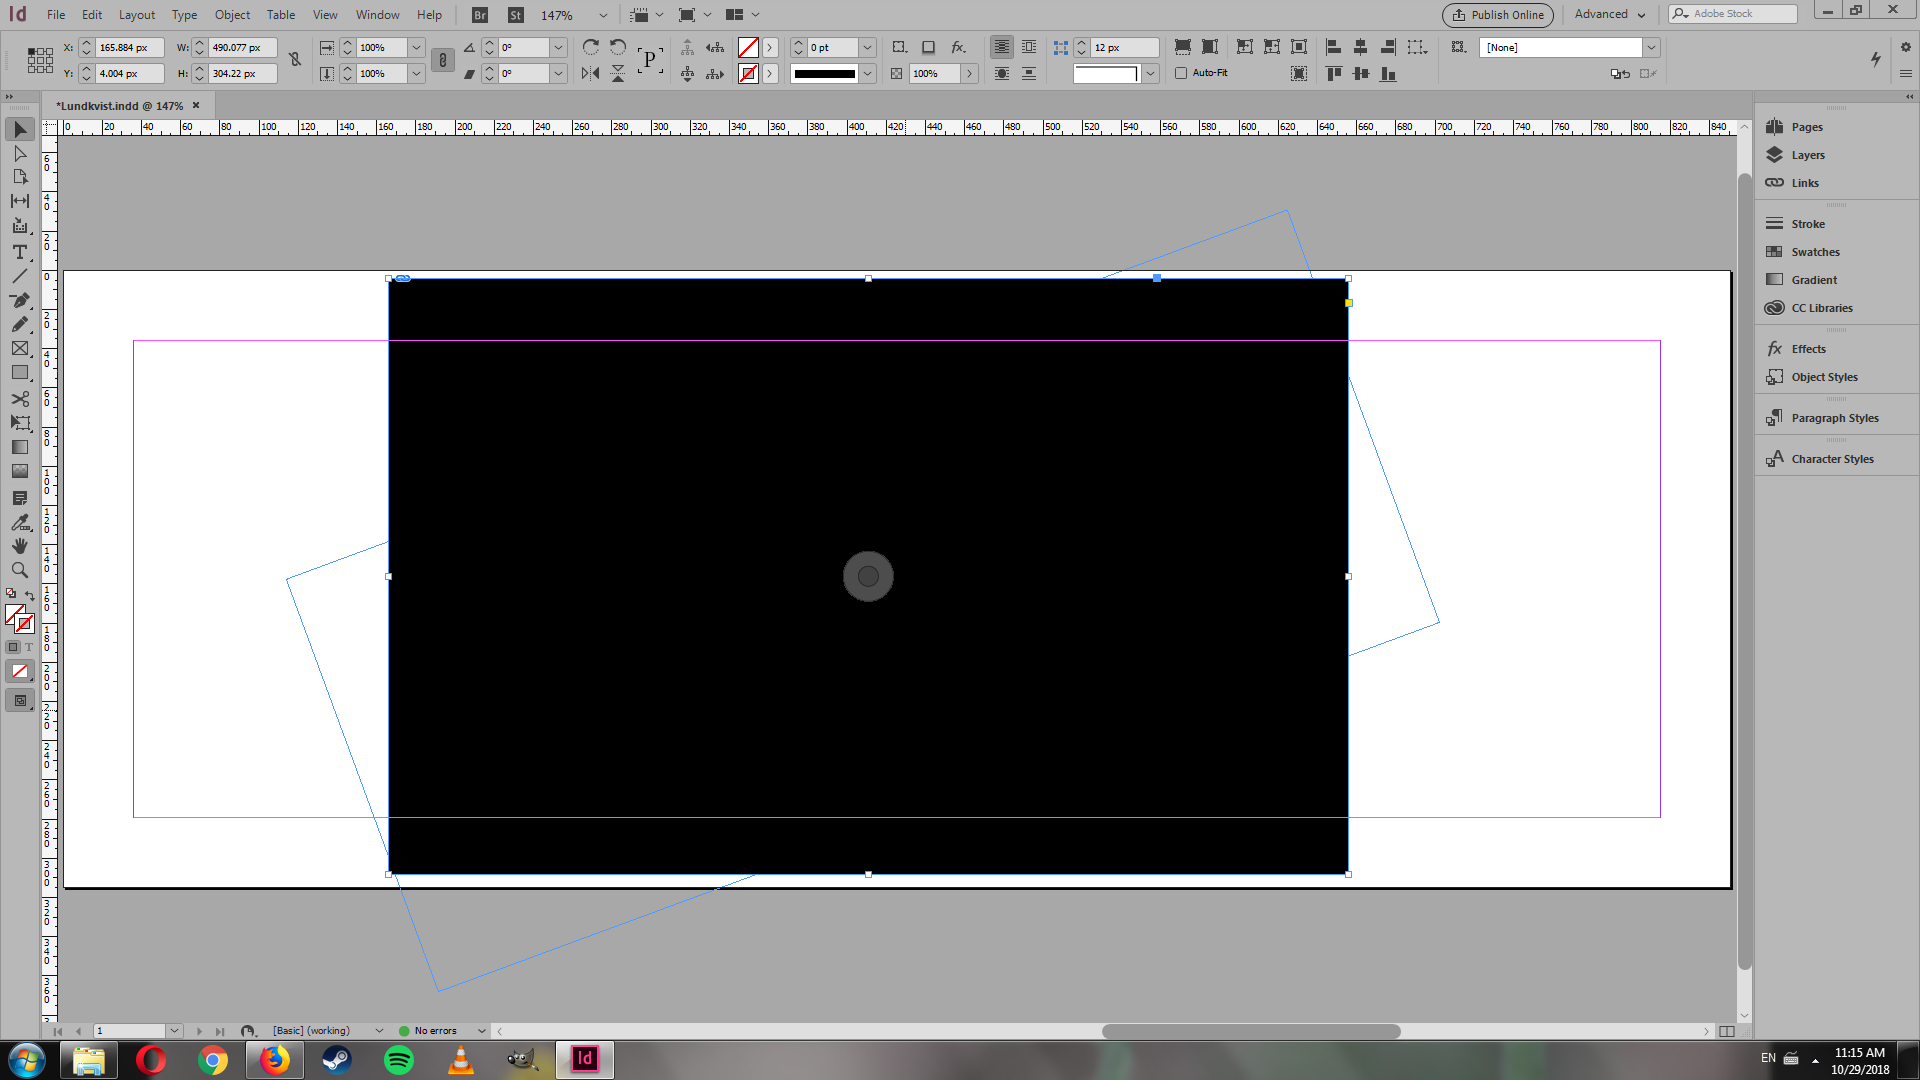Toggle constrain proportions for scaling
This screenshot has width=1920, height=1080.
coord(443,60)
